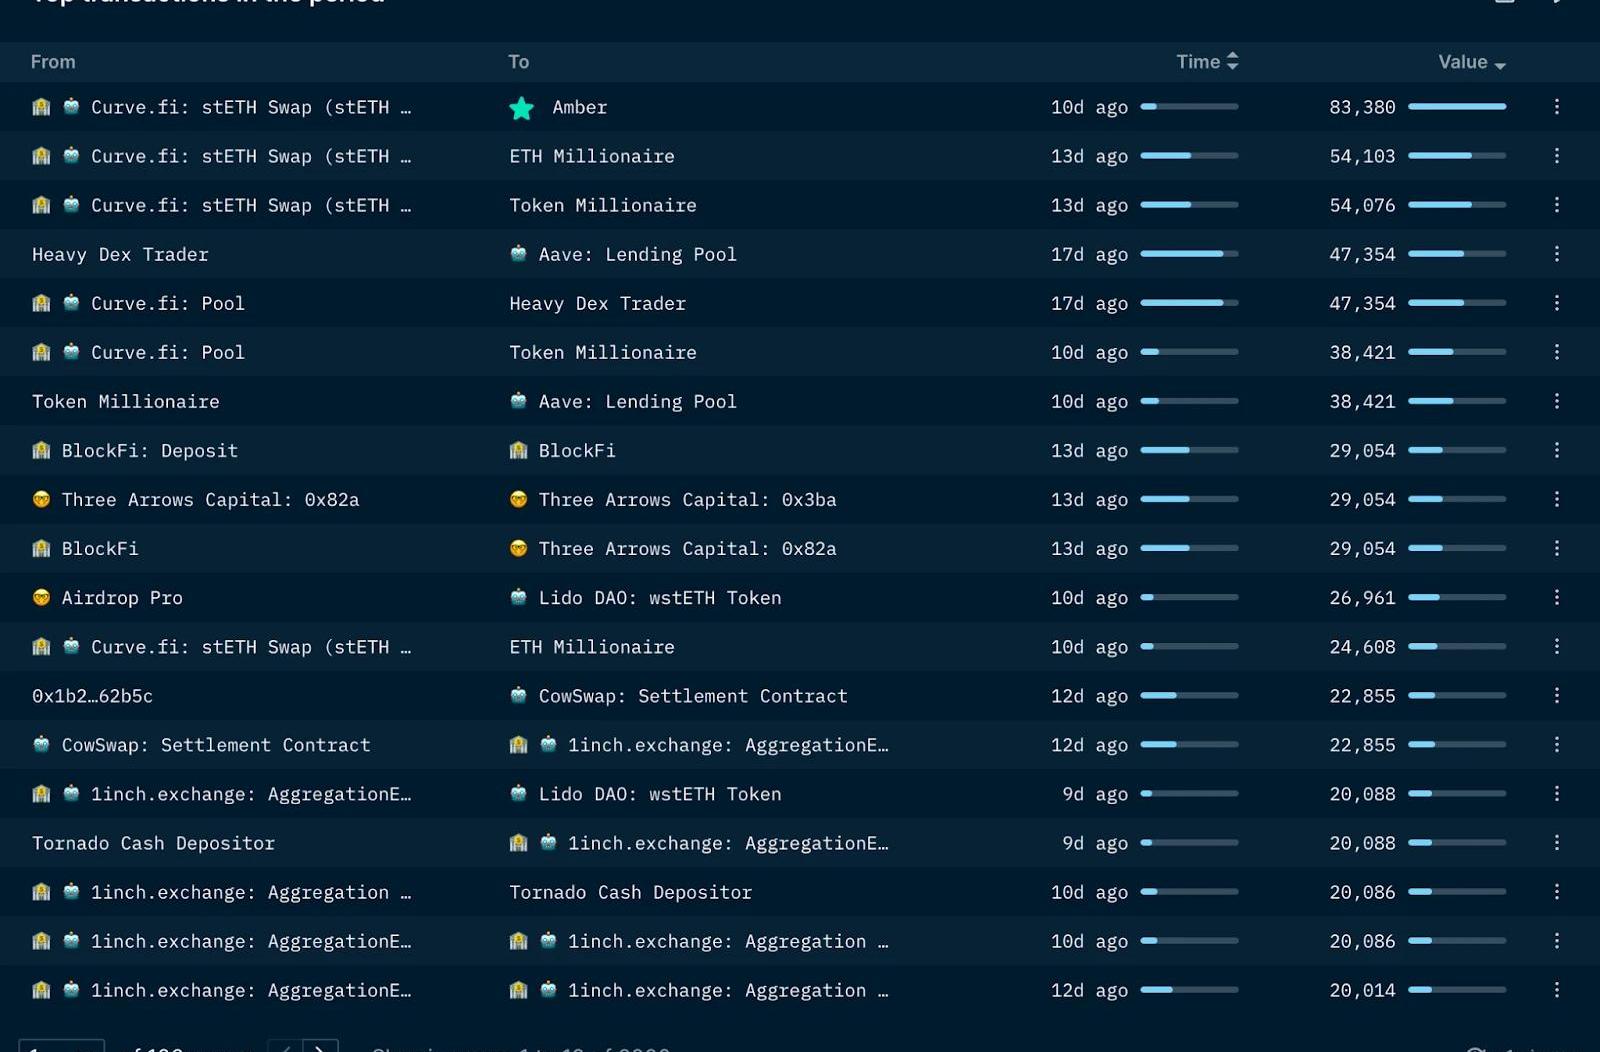1600x1052 pixels.
Task: Go to the next page with the right chevron
Action: pyautogui.click(x=320, y=1046)
